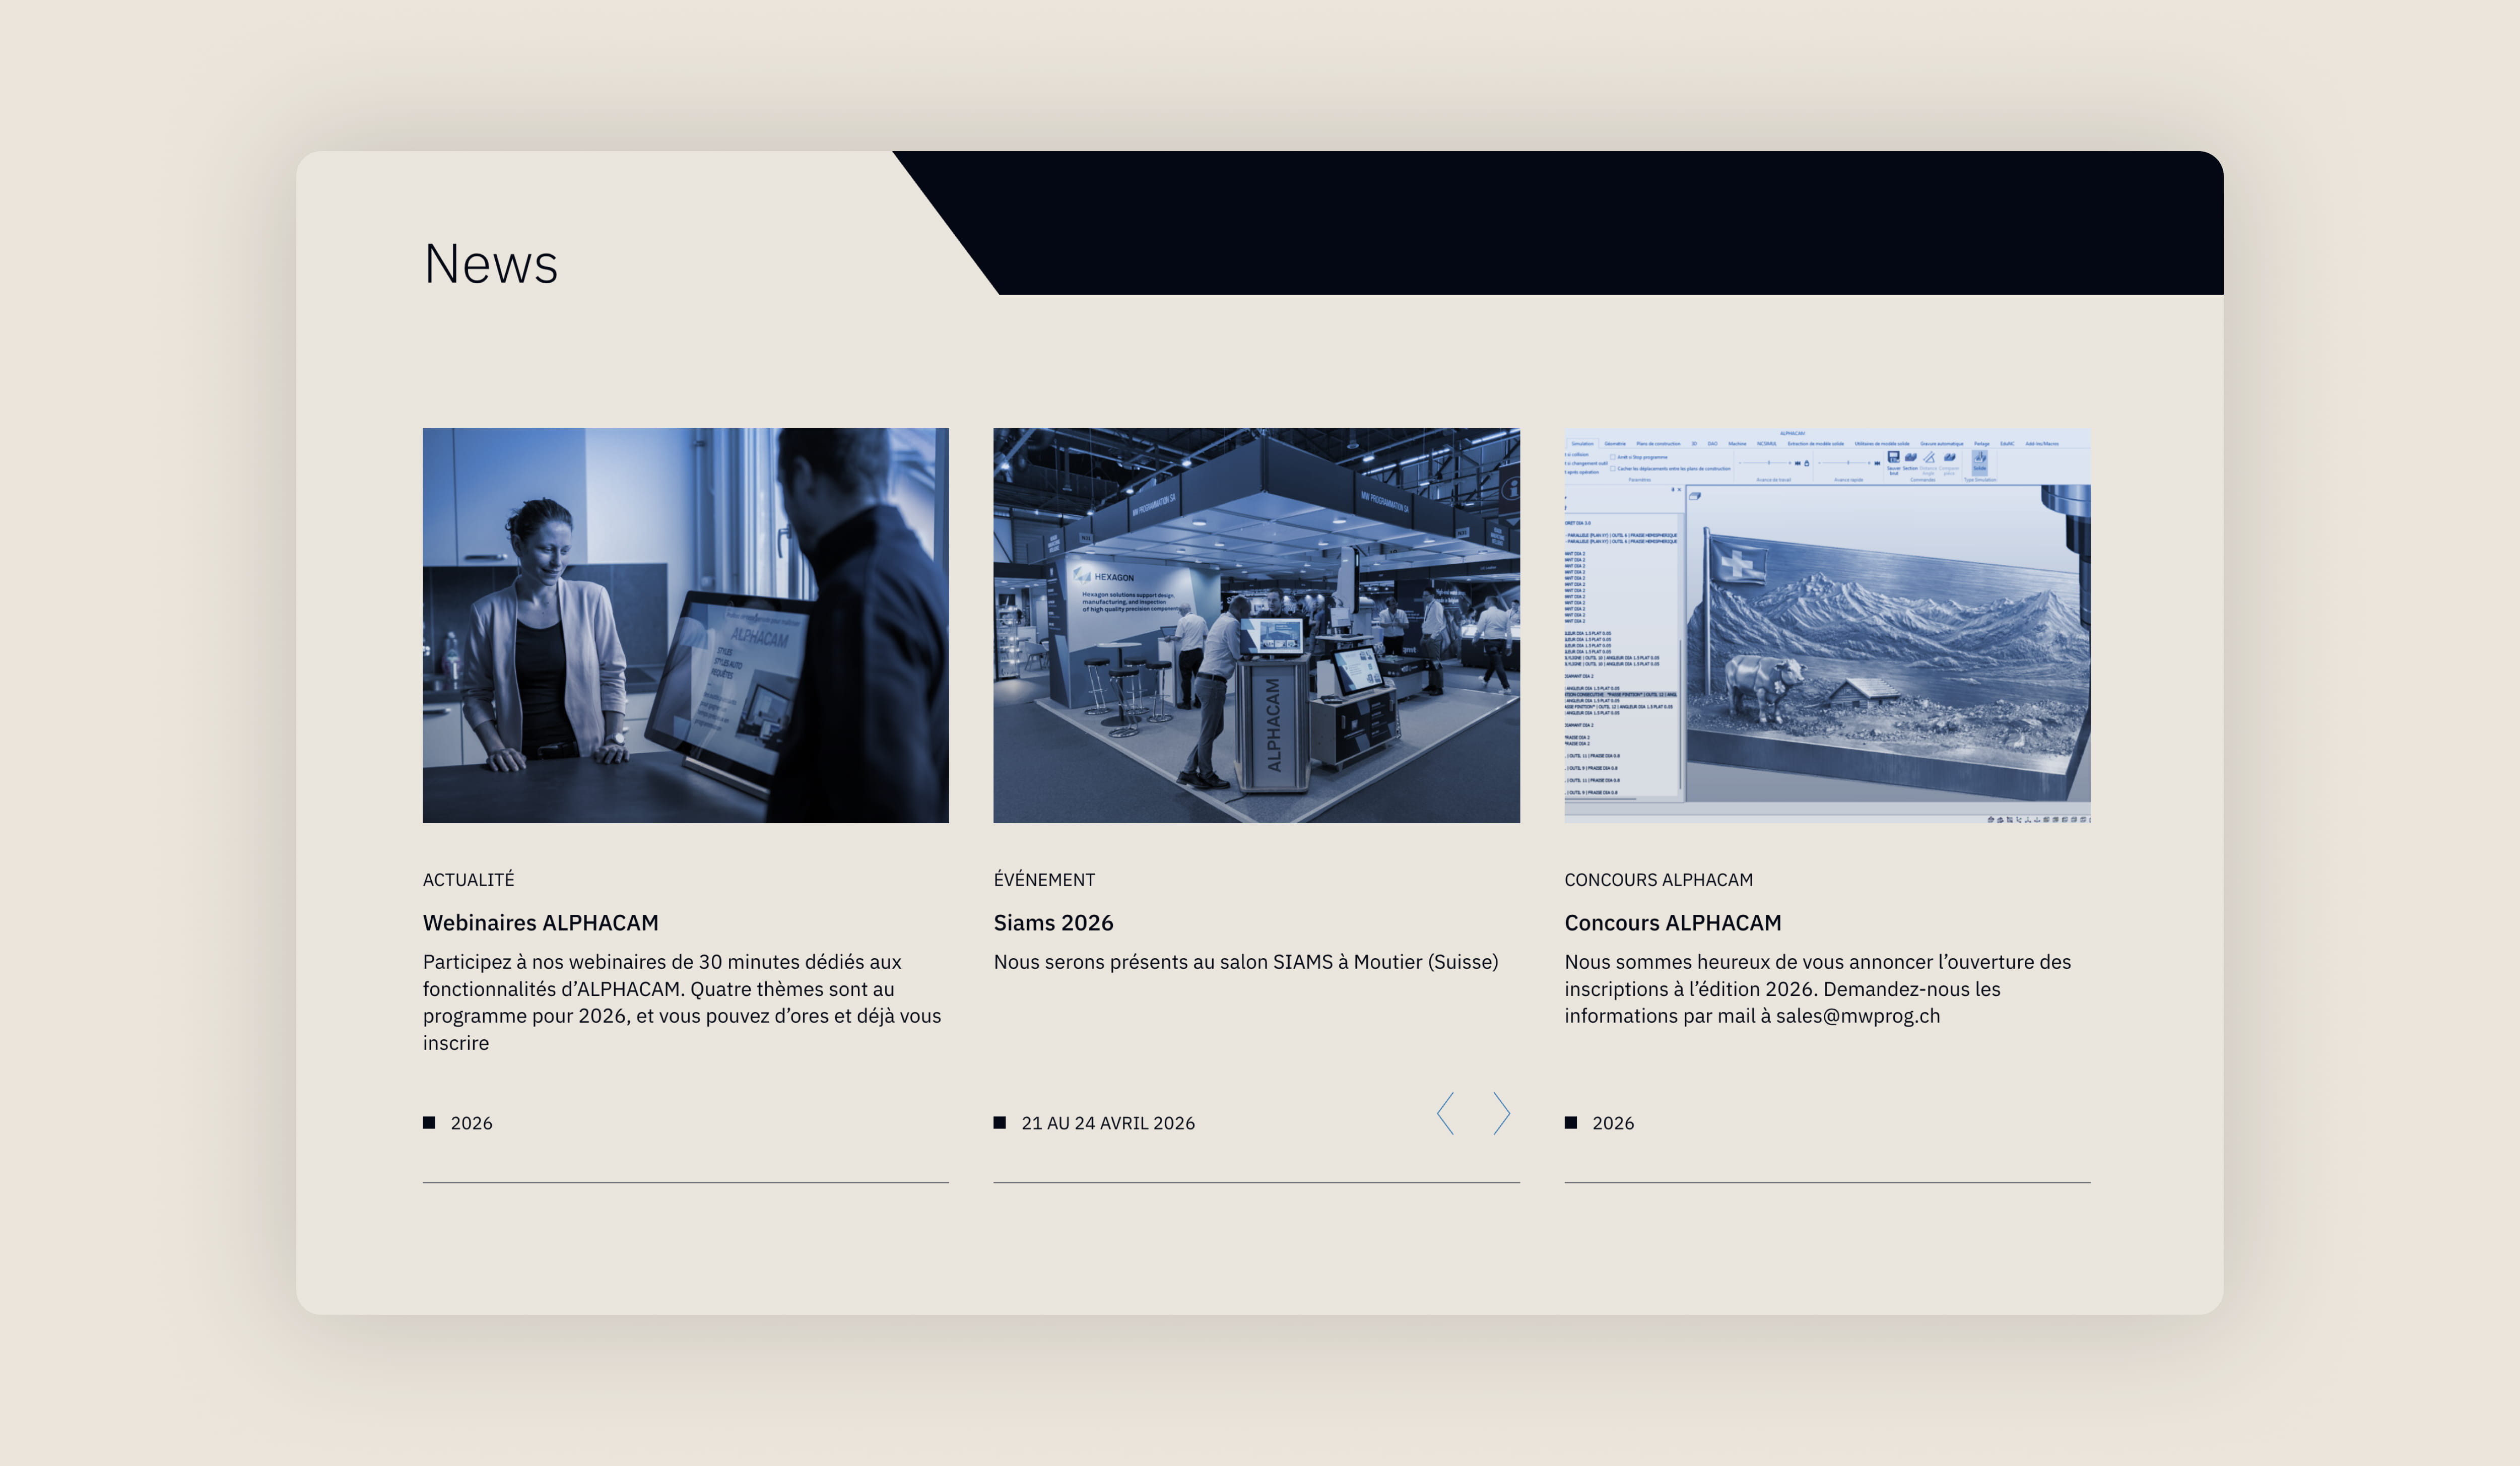
Task: Click the eraser icon in the simulation viewport
Action: [1695, 497]
